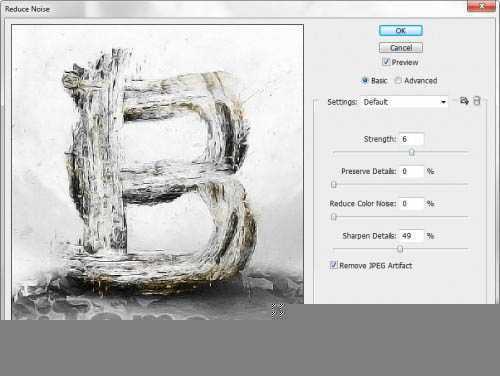The width and height of the screenshot is (500, 376).
Task: Open the Settings Default dropdown
Action: 404,102
